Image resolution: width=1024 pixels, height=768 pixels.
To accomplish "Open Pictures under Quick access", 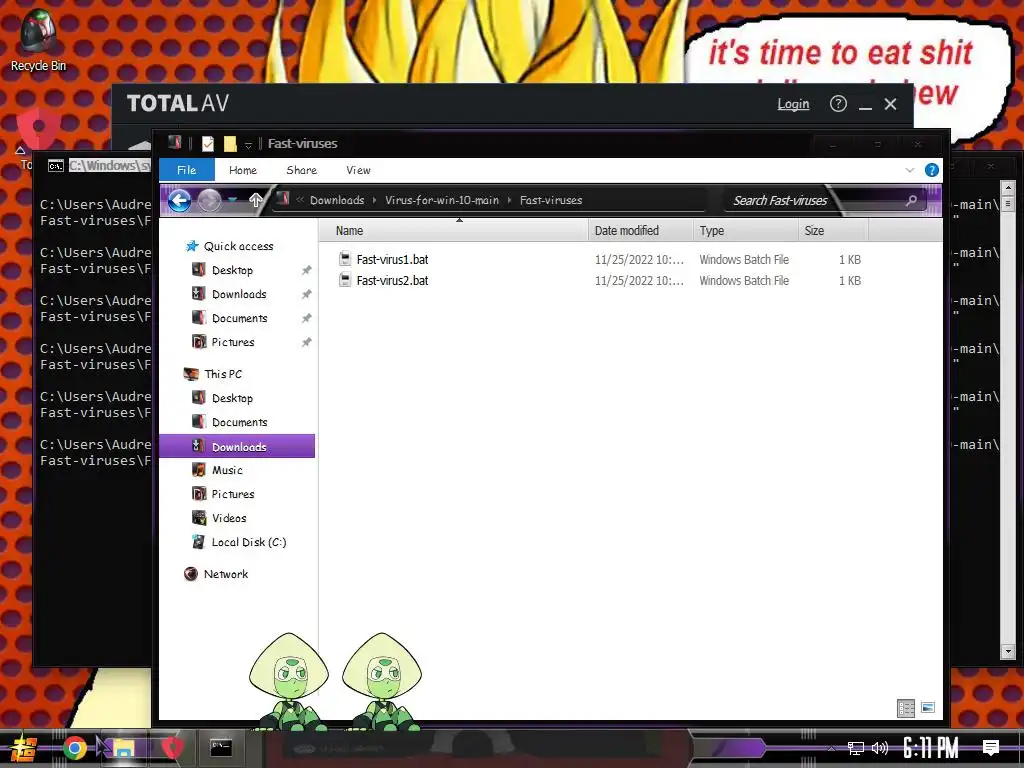I will click(232, 342).
